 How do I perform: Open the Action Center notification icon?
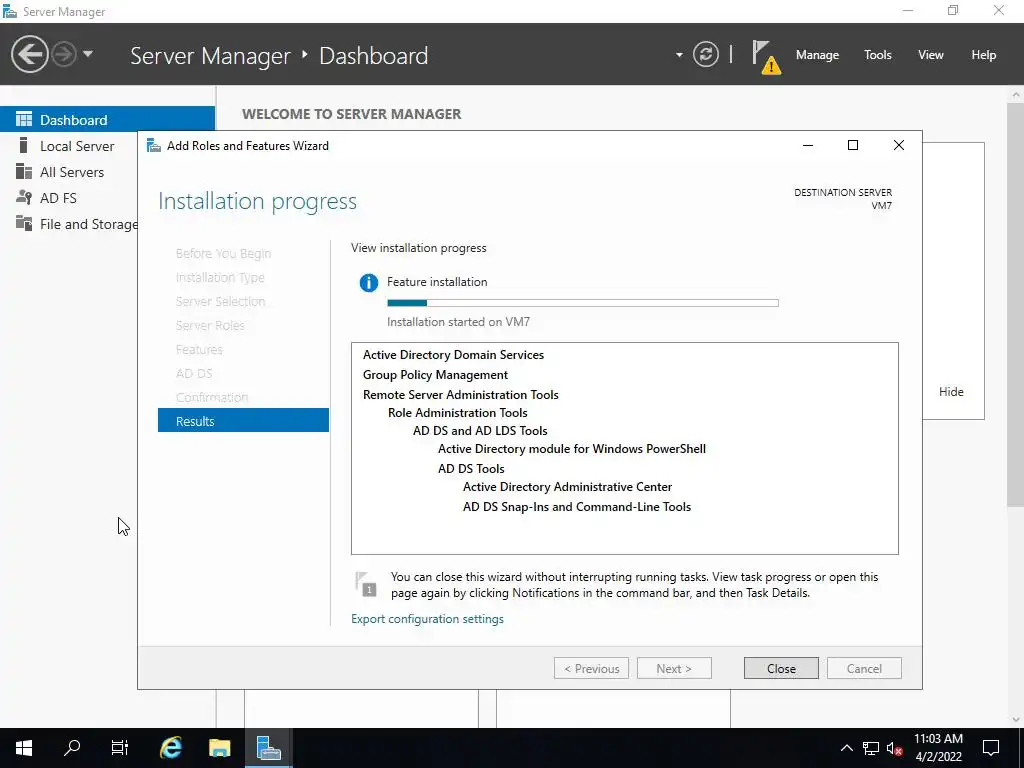pyautogui.click(x=991, y=748)
